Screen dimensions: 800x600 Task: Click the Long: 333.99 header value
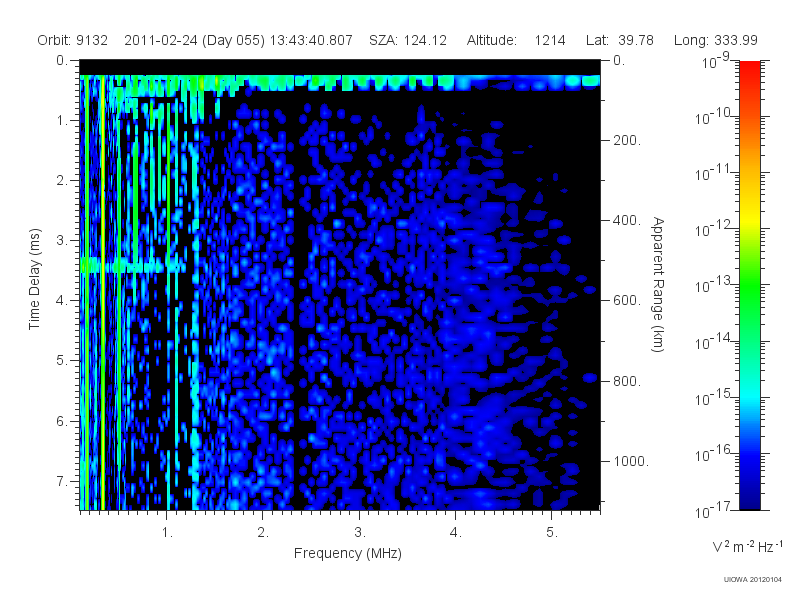pyautogui.click(x=715, y=40)
